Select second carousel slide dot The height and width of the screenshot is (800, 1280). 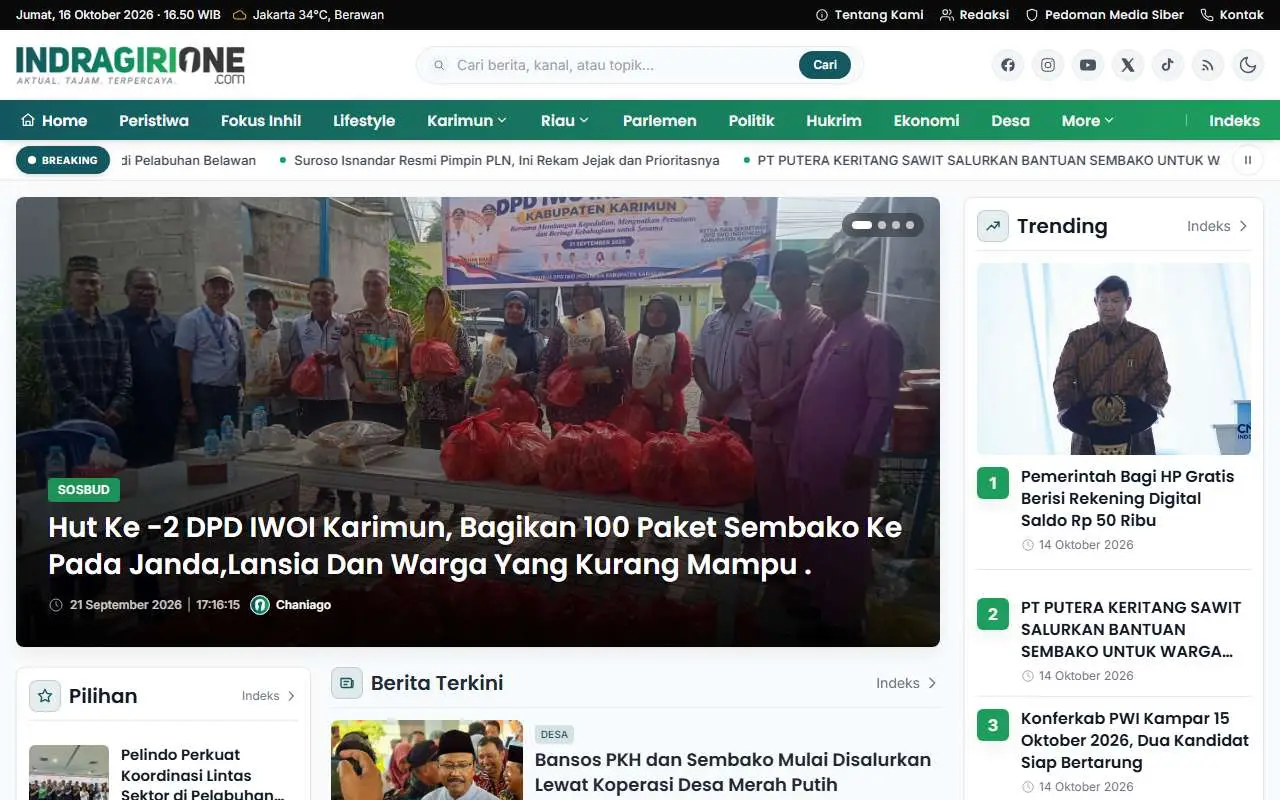pyautogui.click(x=882, y=225)
